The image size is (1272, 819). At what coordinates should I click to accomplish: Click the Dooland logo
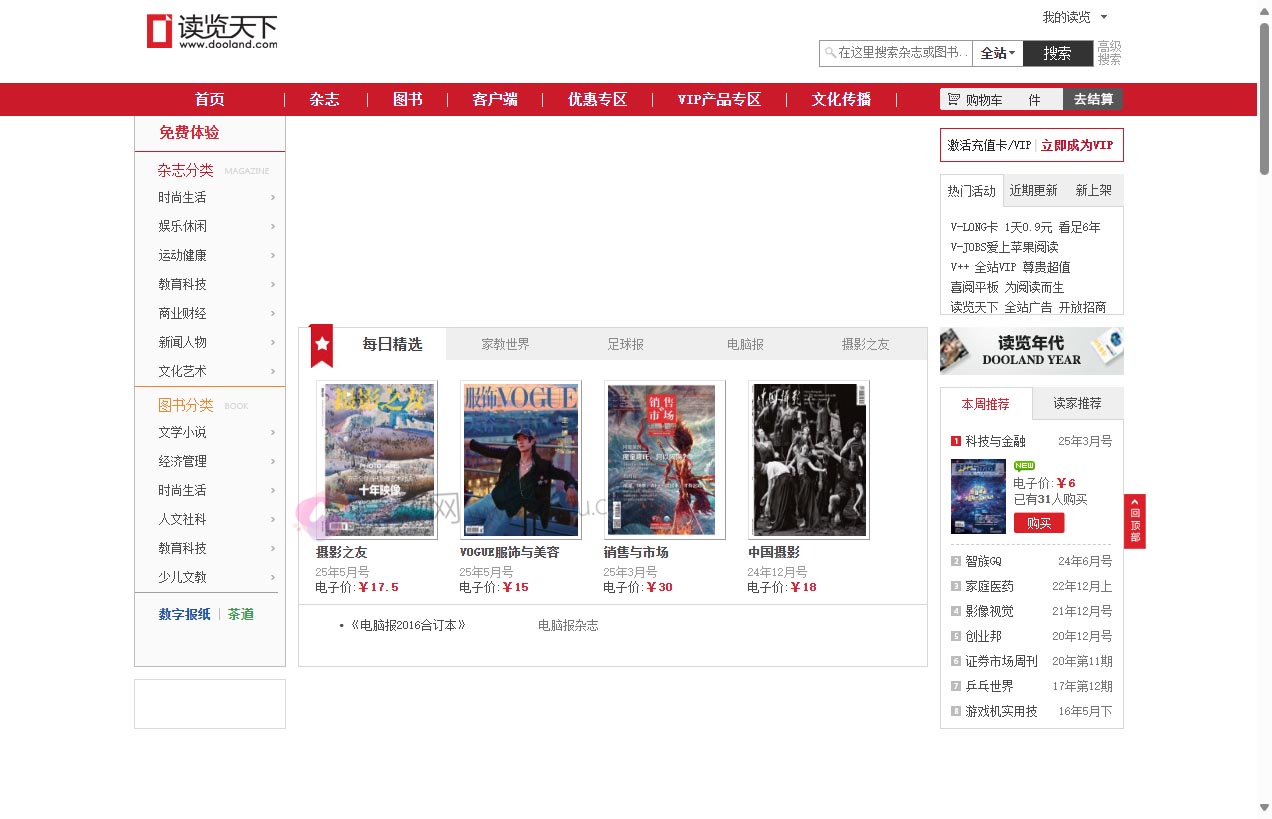[x=212, y=31]
